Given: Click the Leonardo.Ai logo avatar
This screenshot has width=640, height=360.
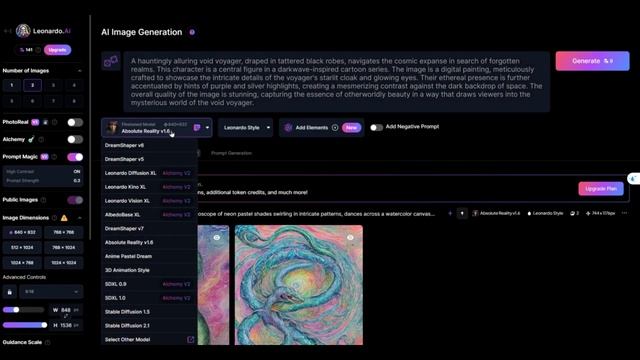Looking at the screenshot, I should pyautogui.click(x=23, y=31).
